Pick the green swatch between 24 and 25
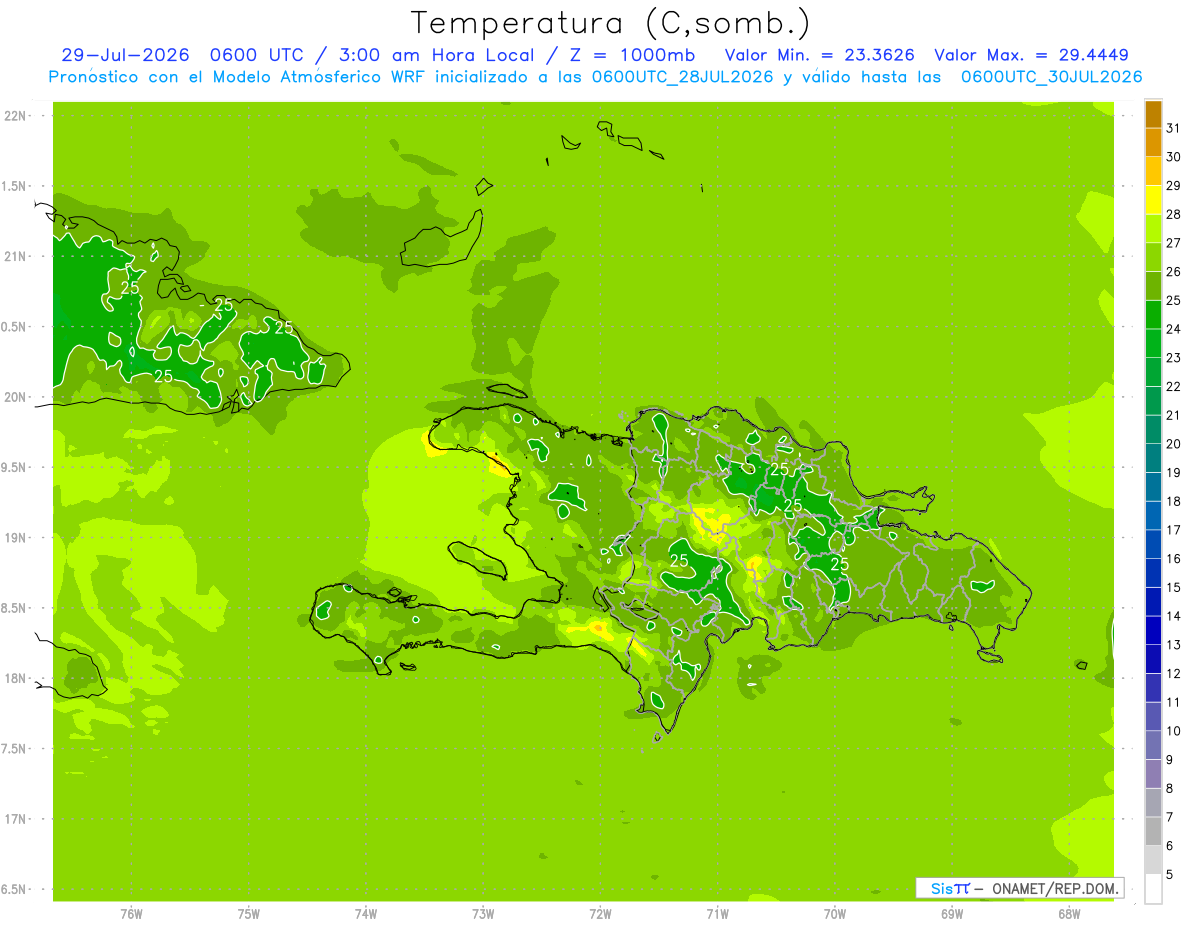 (x=1153, y=315)
